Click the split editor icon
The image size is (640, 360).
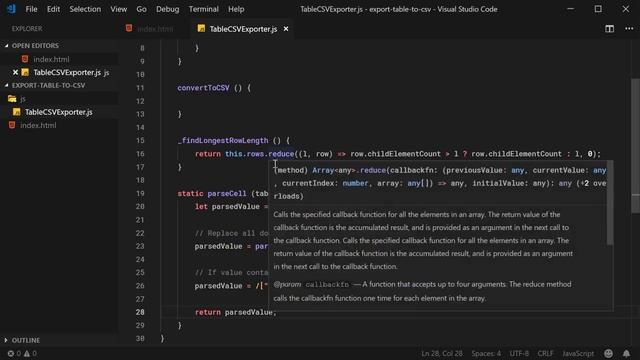(x=609, y=29)
